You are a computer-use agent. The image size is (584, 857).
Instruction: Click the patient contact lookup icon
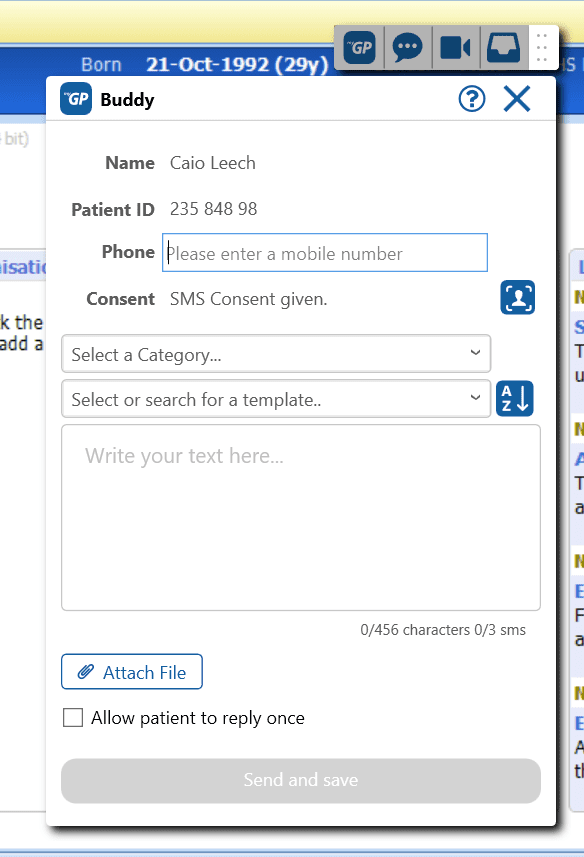[x=517, y=297]
